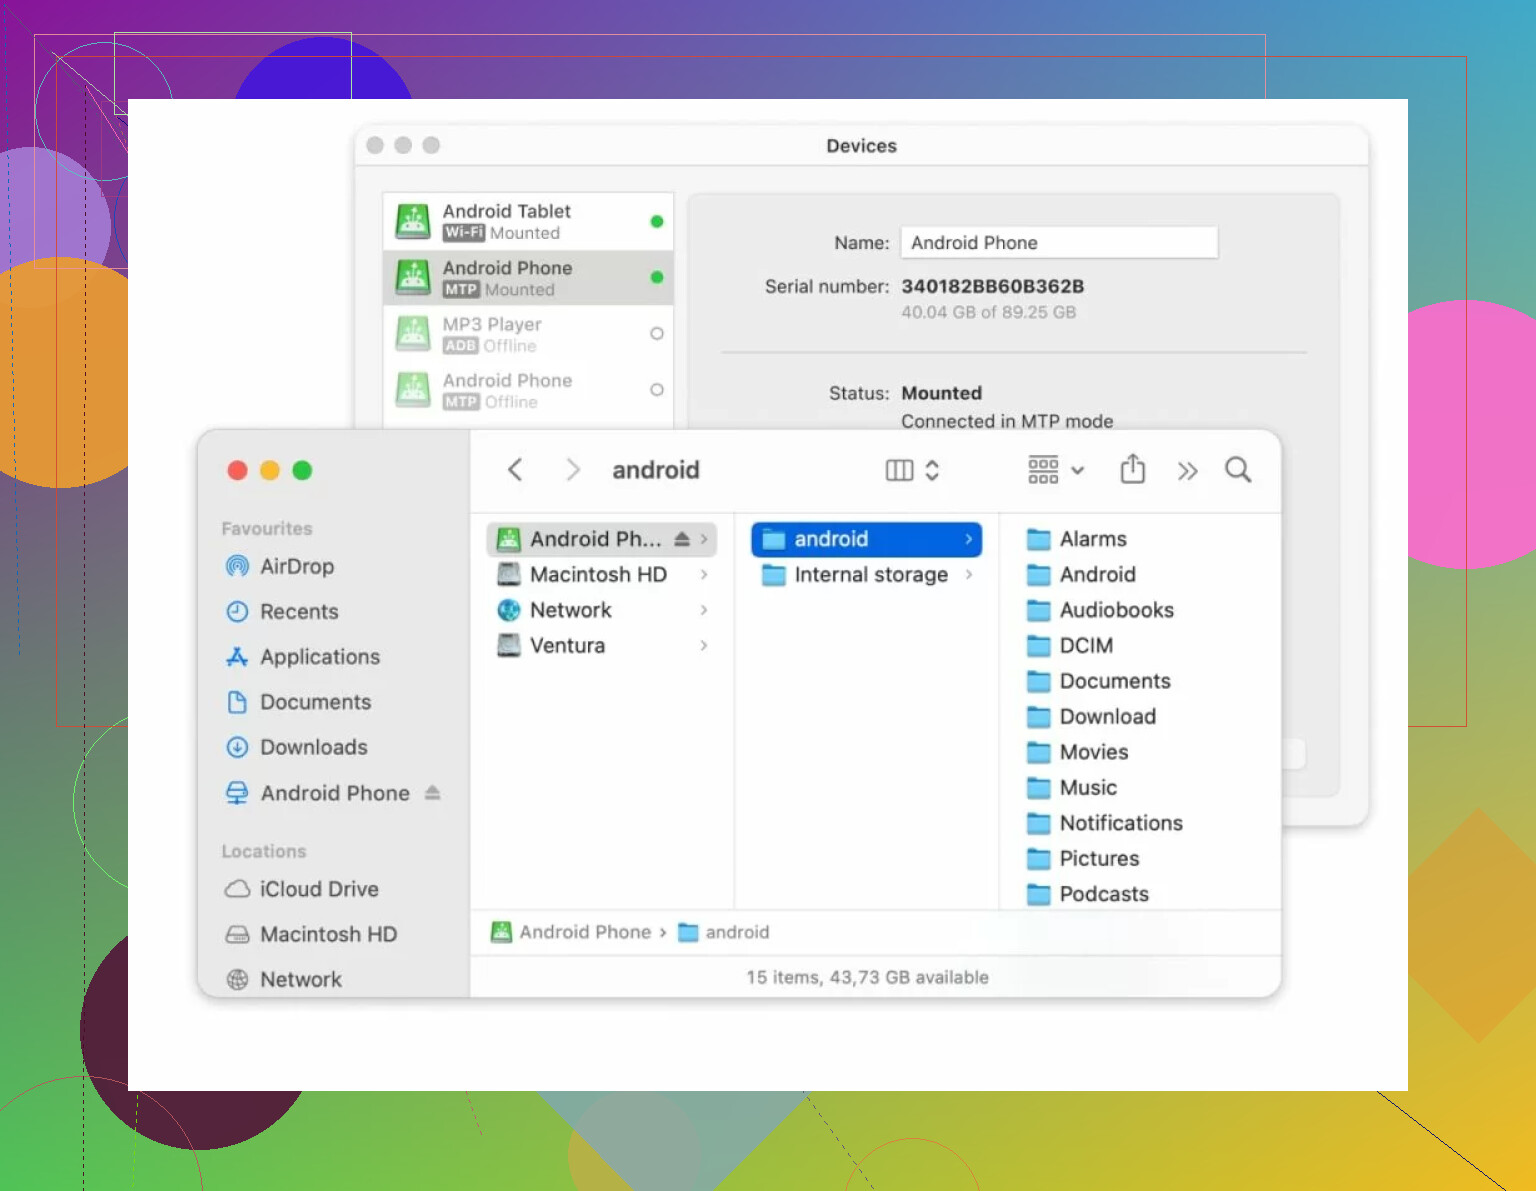1536x1191 pixels.
Task: Click the Finder yellow minimize button
Action: 270,470
